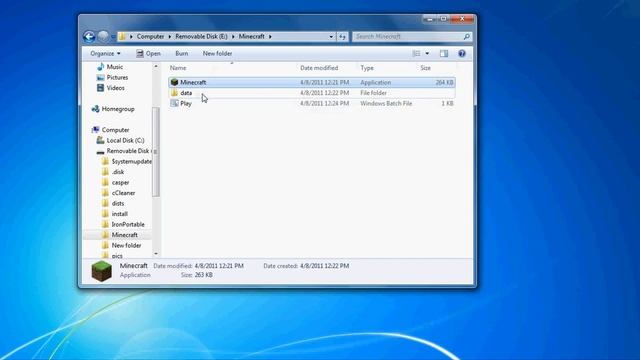Click the Open toolbar button
Screen dimensions: 640x360
tap(148, 53)
